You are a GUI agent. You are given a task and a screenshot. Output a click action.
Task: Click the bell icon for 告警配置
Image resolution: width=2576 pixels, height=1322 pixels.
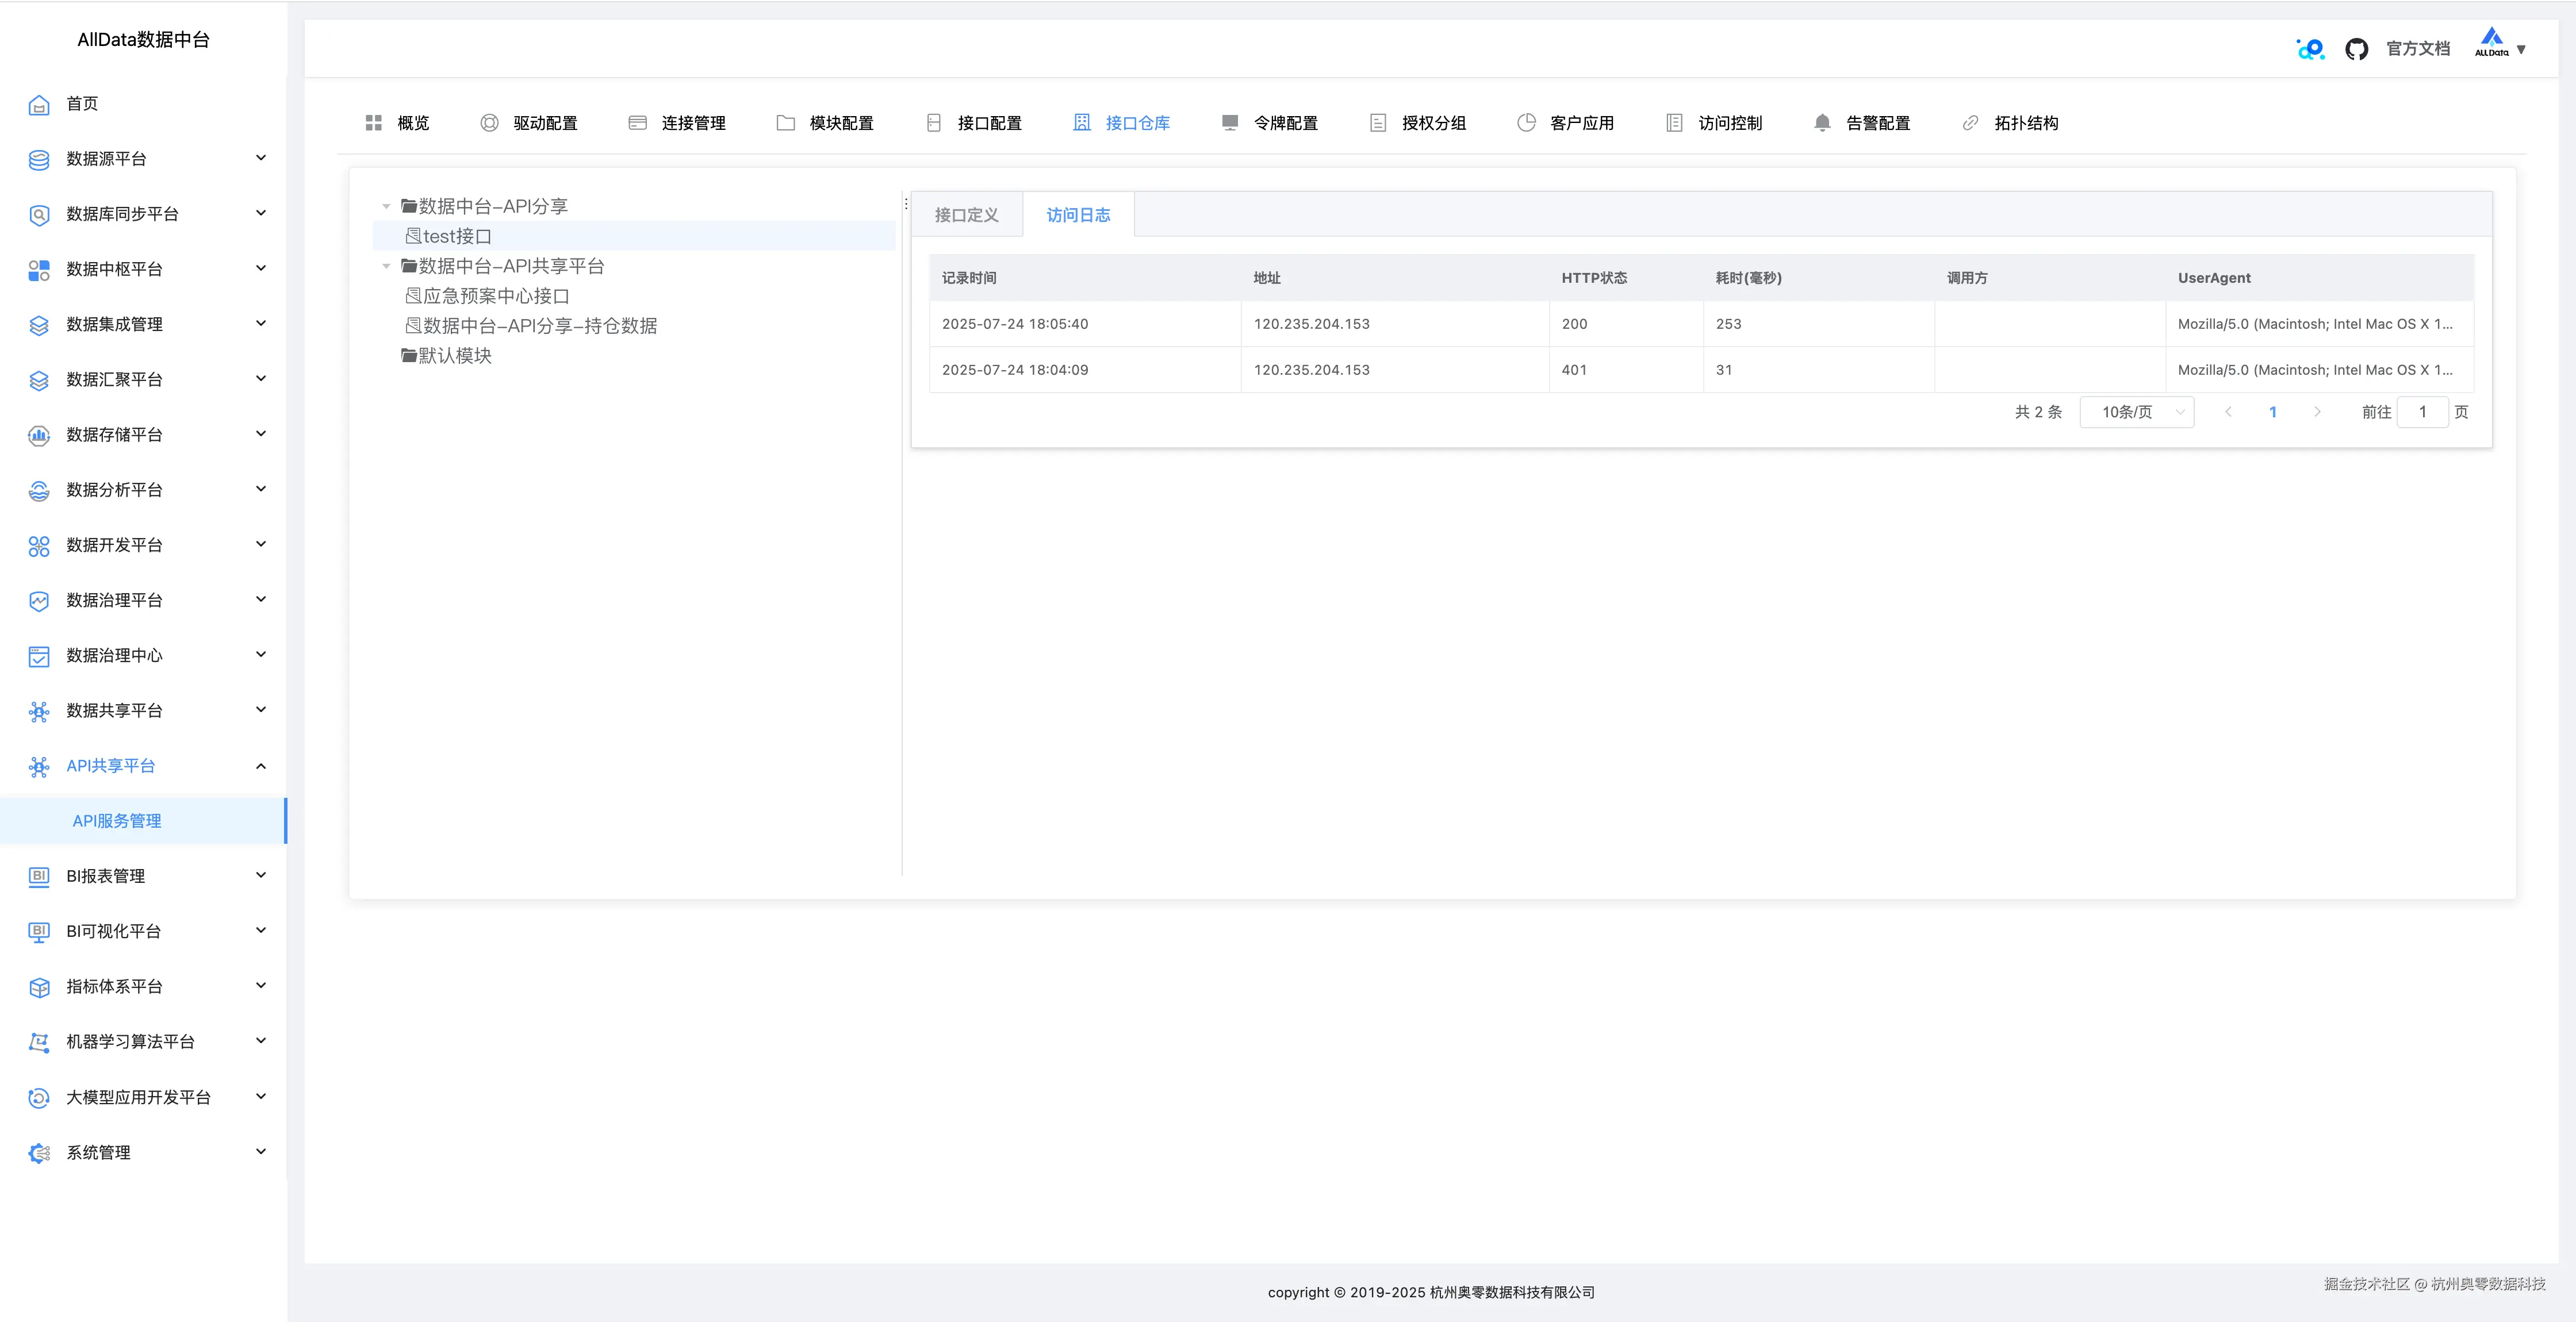point(1822,123)
